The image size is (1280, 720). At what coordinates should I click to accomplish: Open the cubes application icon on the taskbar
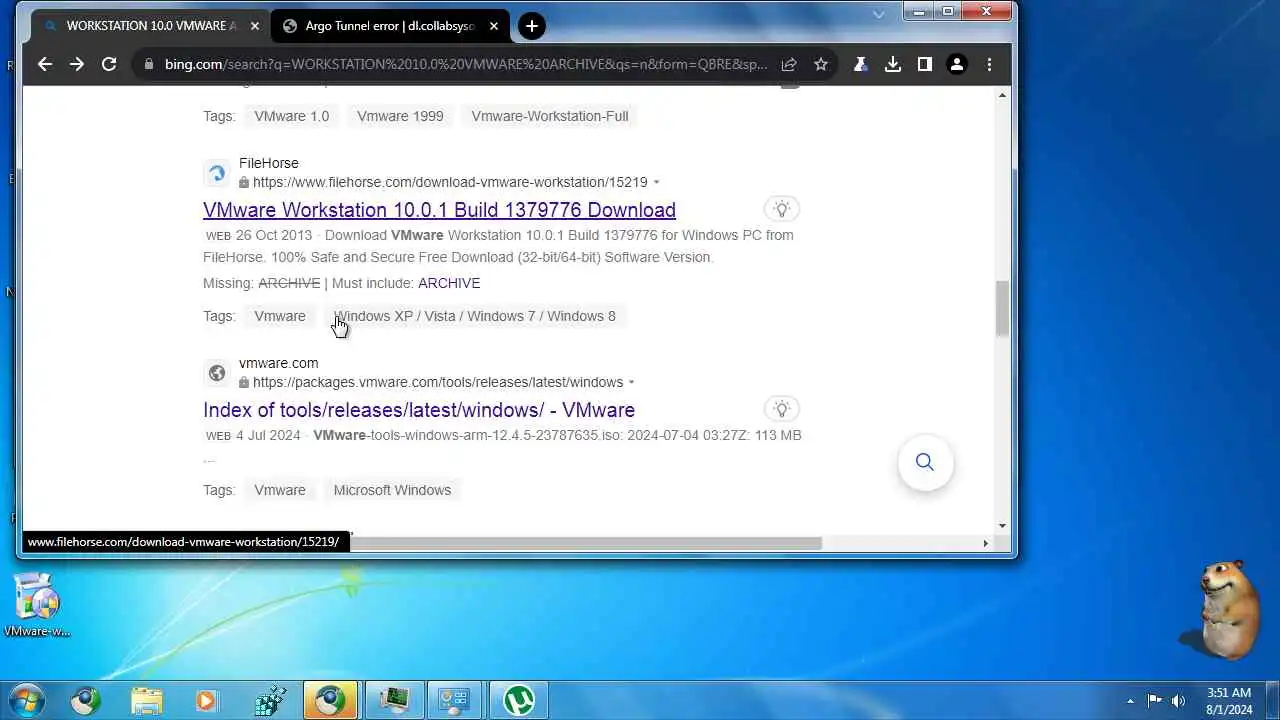tap(269, 700)
